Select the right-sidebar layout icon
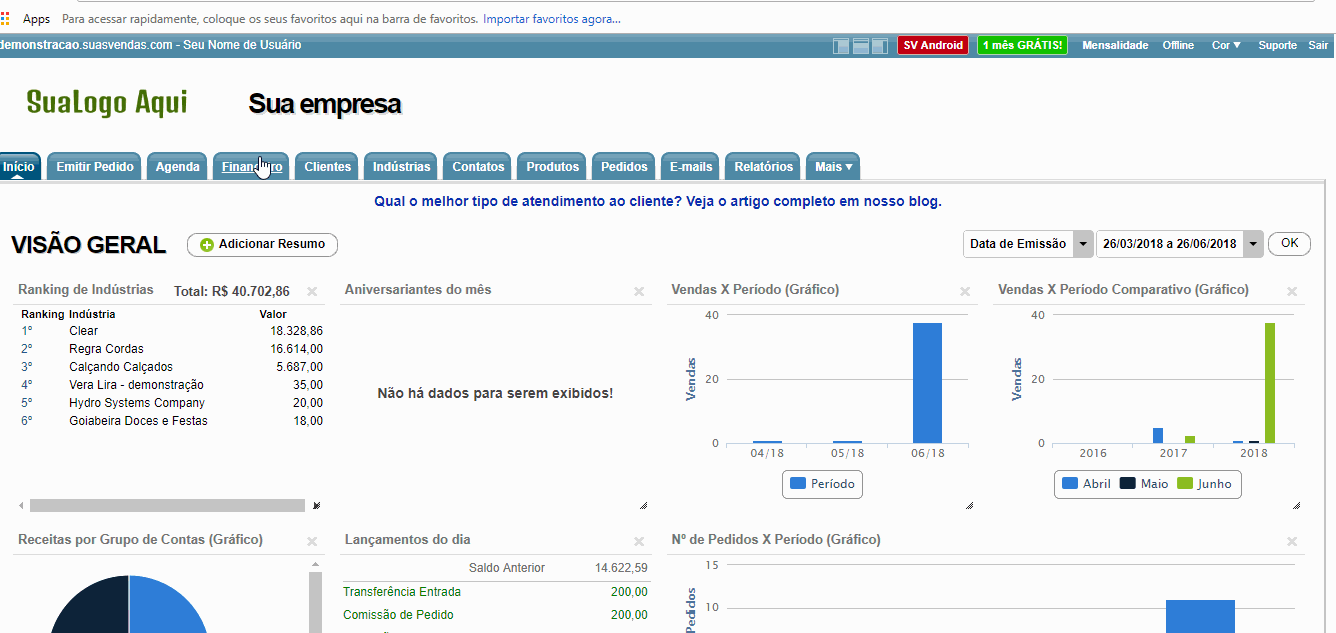Viewport: 1336px width, 633px height. pos(880,46)
